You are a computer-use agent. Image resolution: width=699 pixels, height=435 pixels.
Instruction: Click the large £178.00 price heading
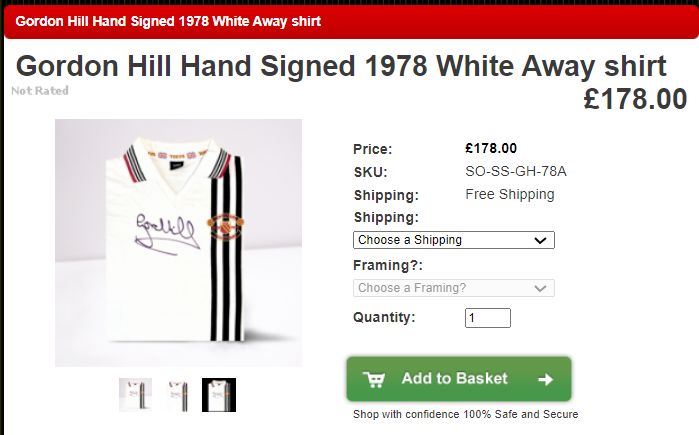[x=635, y=99]
